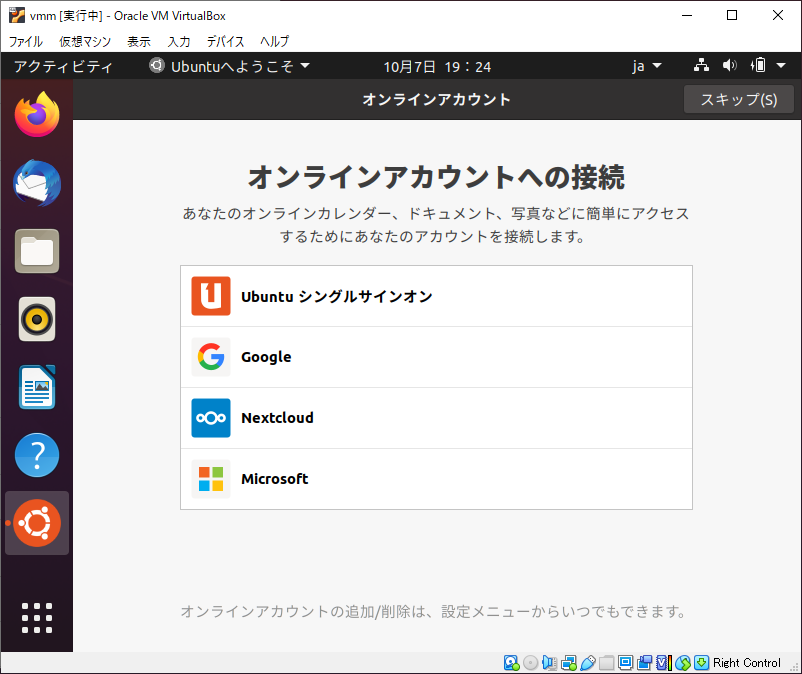Click the VirtualBox keyboard capture arrow icon
The image size is (802, 674).
pyautogui.click(x=702, y=663)
